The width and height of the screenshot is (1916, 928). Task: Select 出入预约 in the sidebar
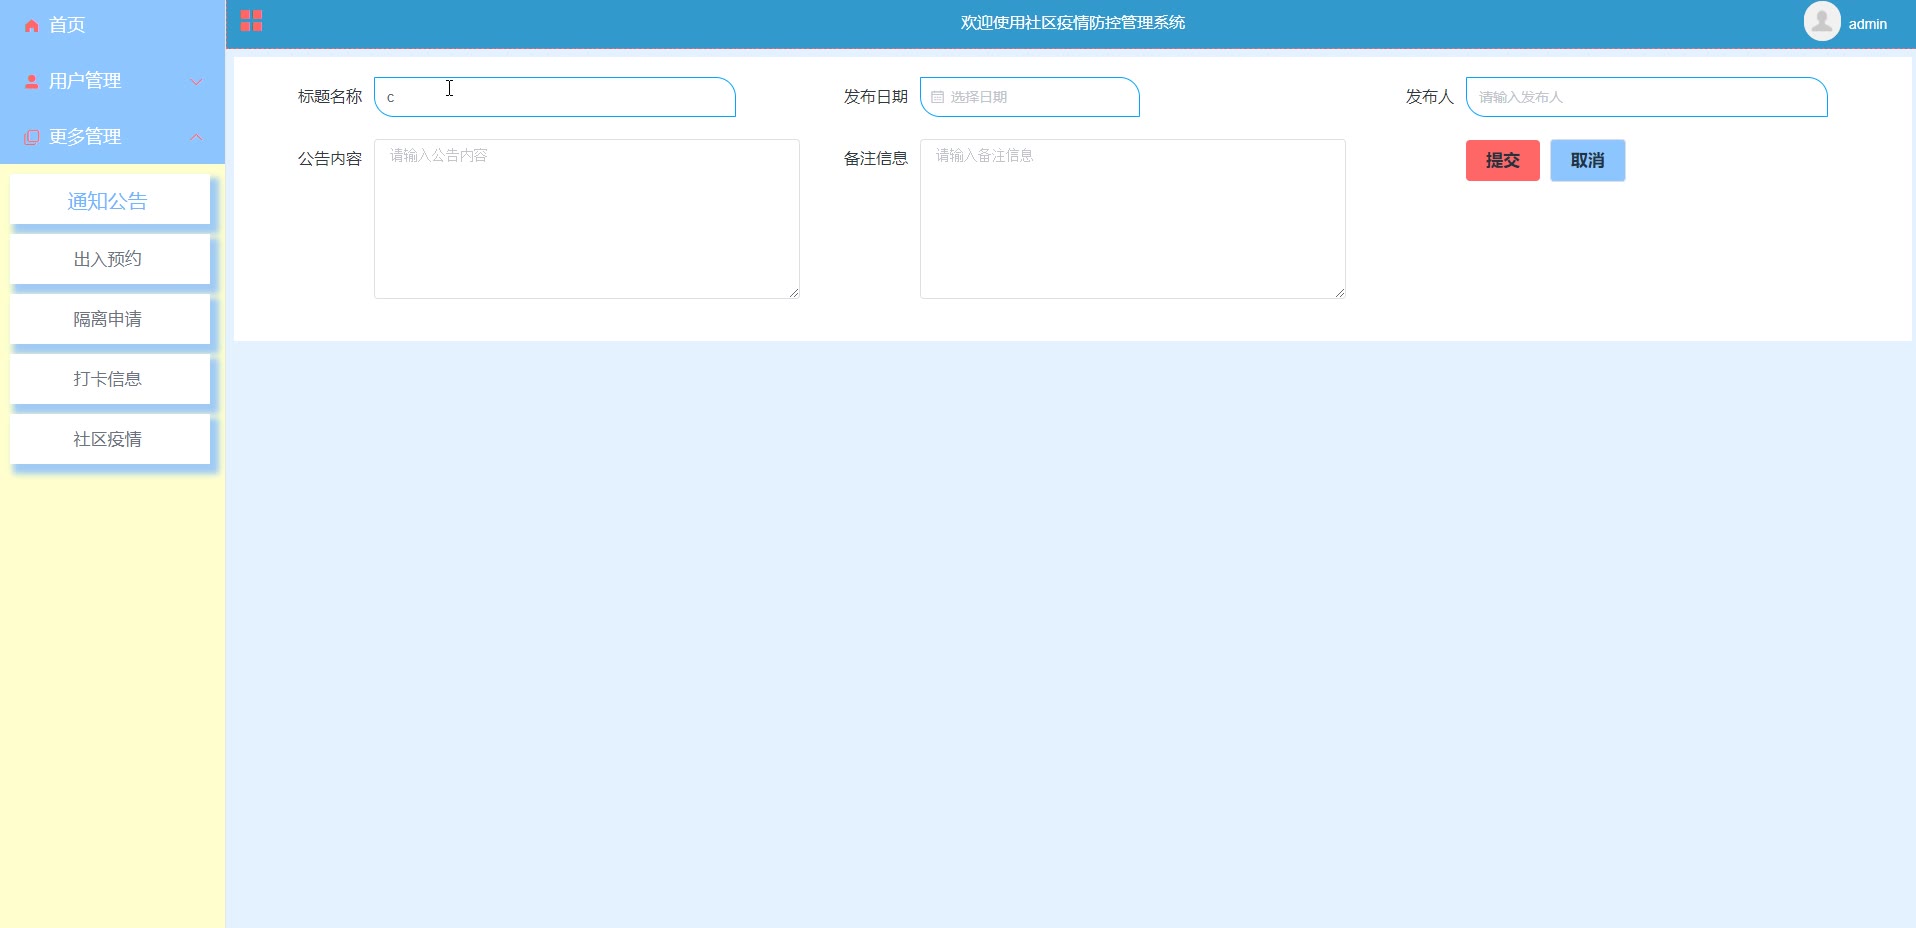coord(110,260)
